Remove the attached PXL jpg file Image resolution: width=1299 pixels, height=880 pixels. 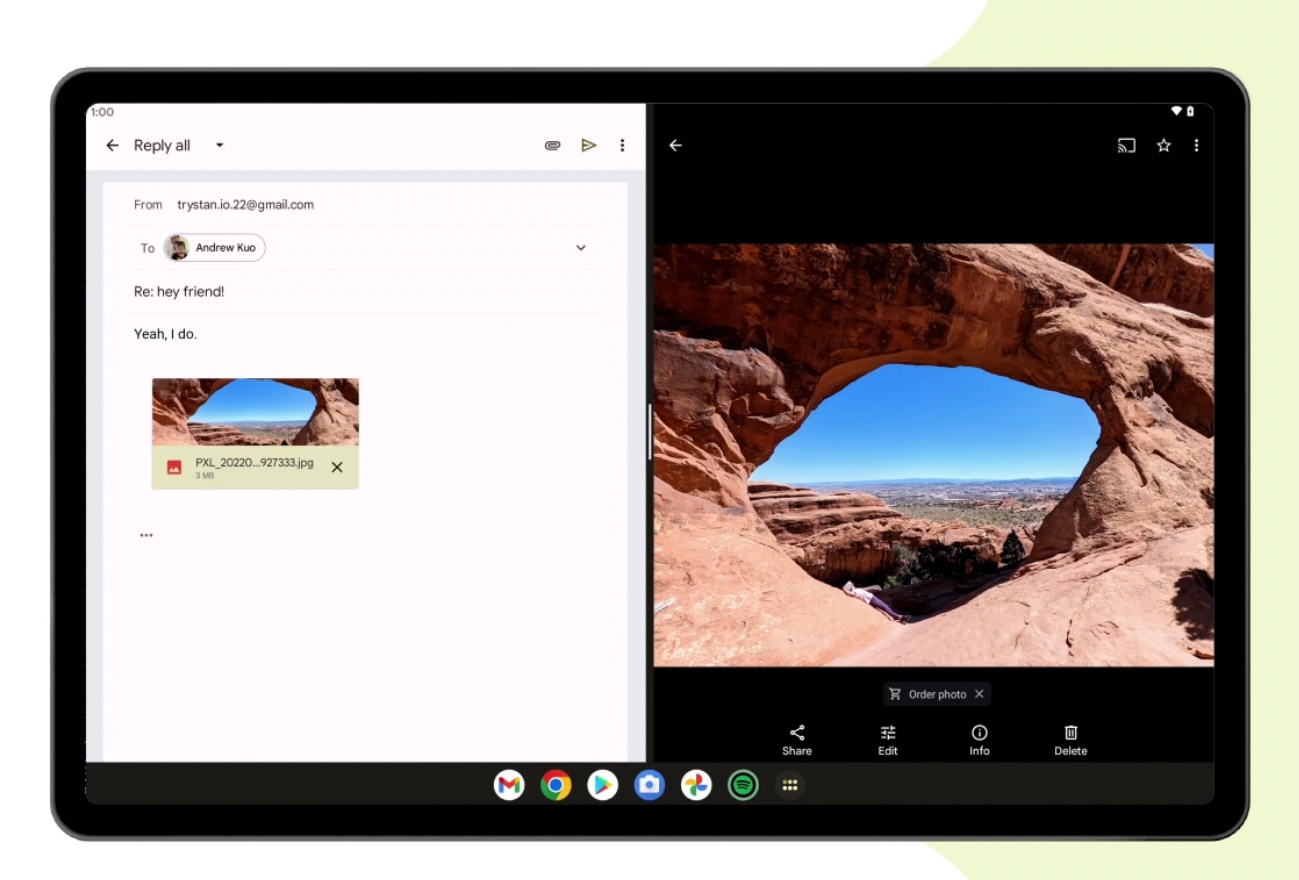pos(337,467)
